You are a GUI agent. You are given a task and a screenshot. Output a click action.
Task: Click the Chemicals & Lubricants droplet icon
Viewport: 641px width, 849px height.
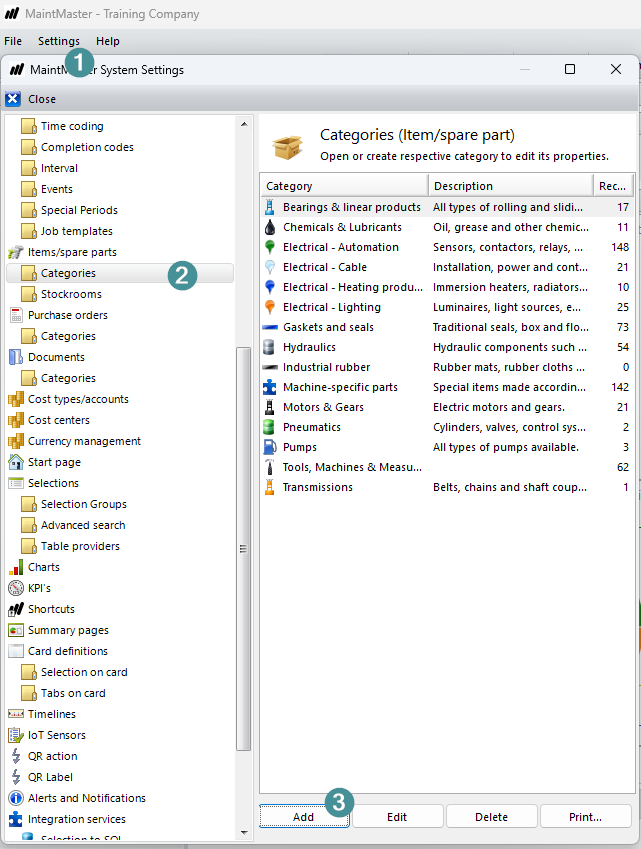point(270,227)
